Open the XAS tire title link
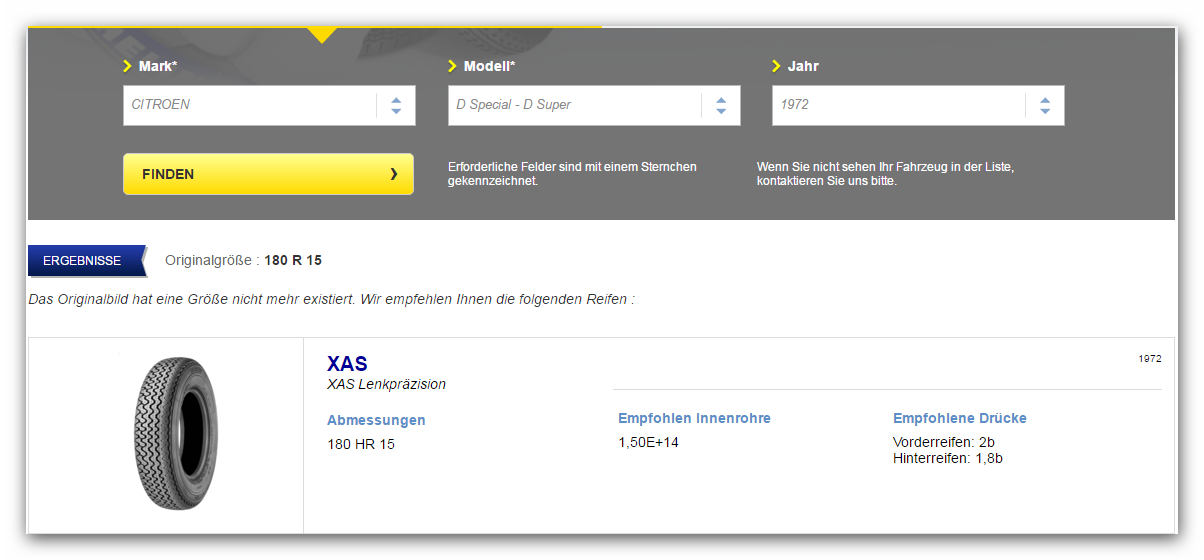Viewport: 1204px width, 560px height. (x=347, y=364)
